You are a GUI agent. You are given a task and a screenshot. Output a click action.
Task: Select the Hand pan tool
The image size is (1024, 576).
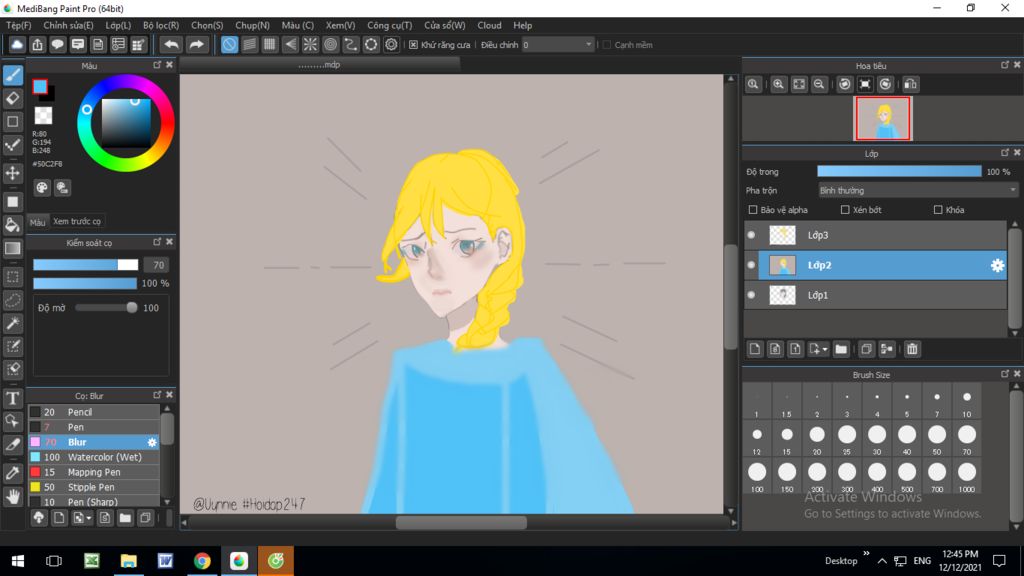12,497
